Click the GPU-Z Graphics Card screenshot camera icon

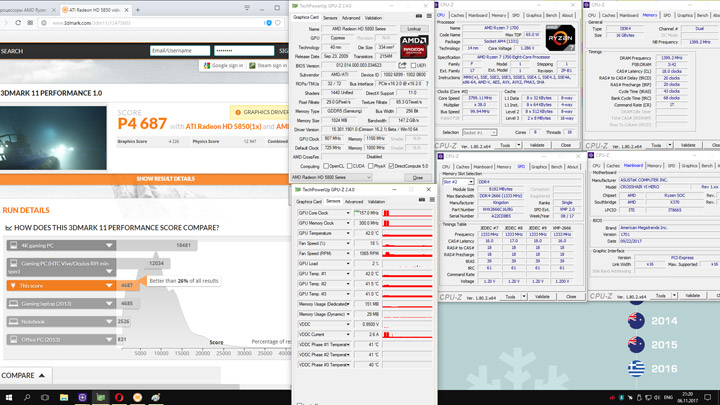tap(419, 17)
